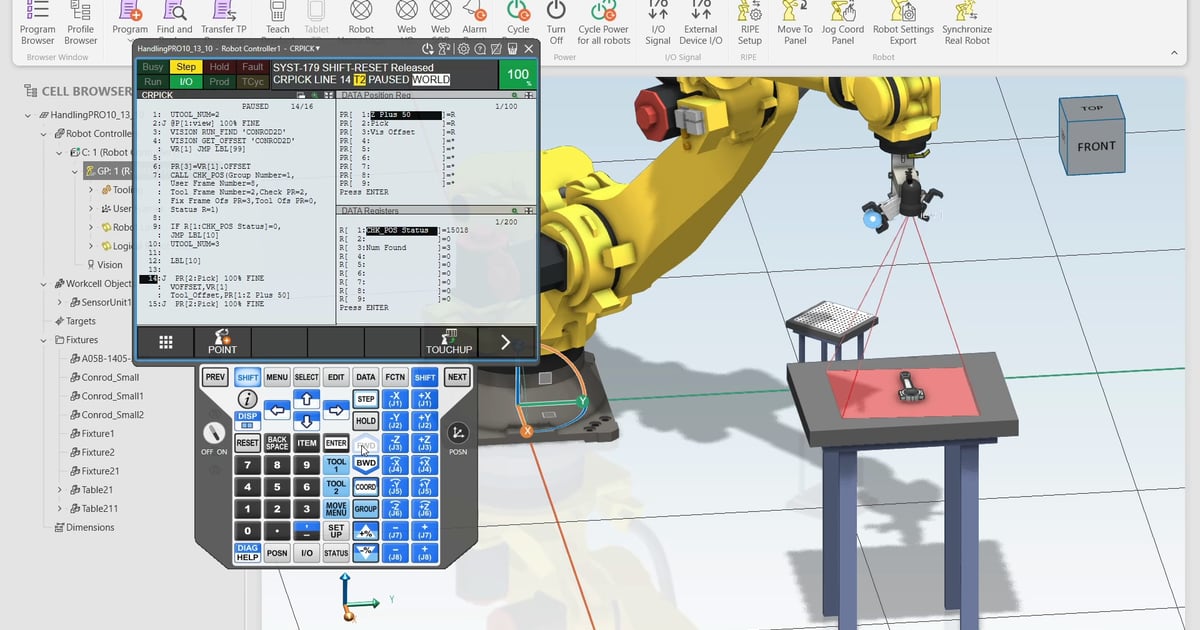
Task: Click the +% speed override key
Action: point(366,530)
